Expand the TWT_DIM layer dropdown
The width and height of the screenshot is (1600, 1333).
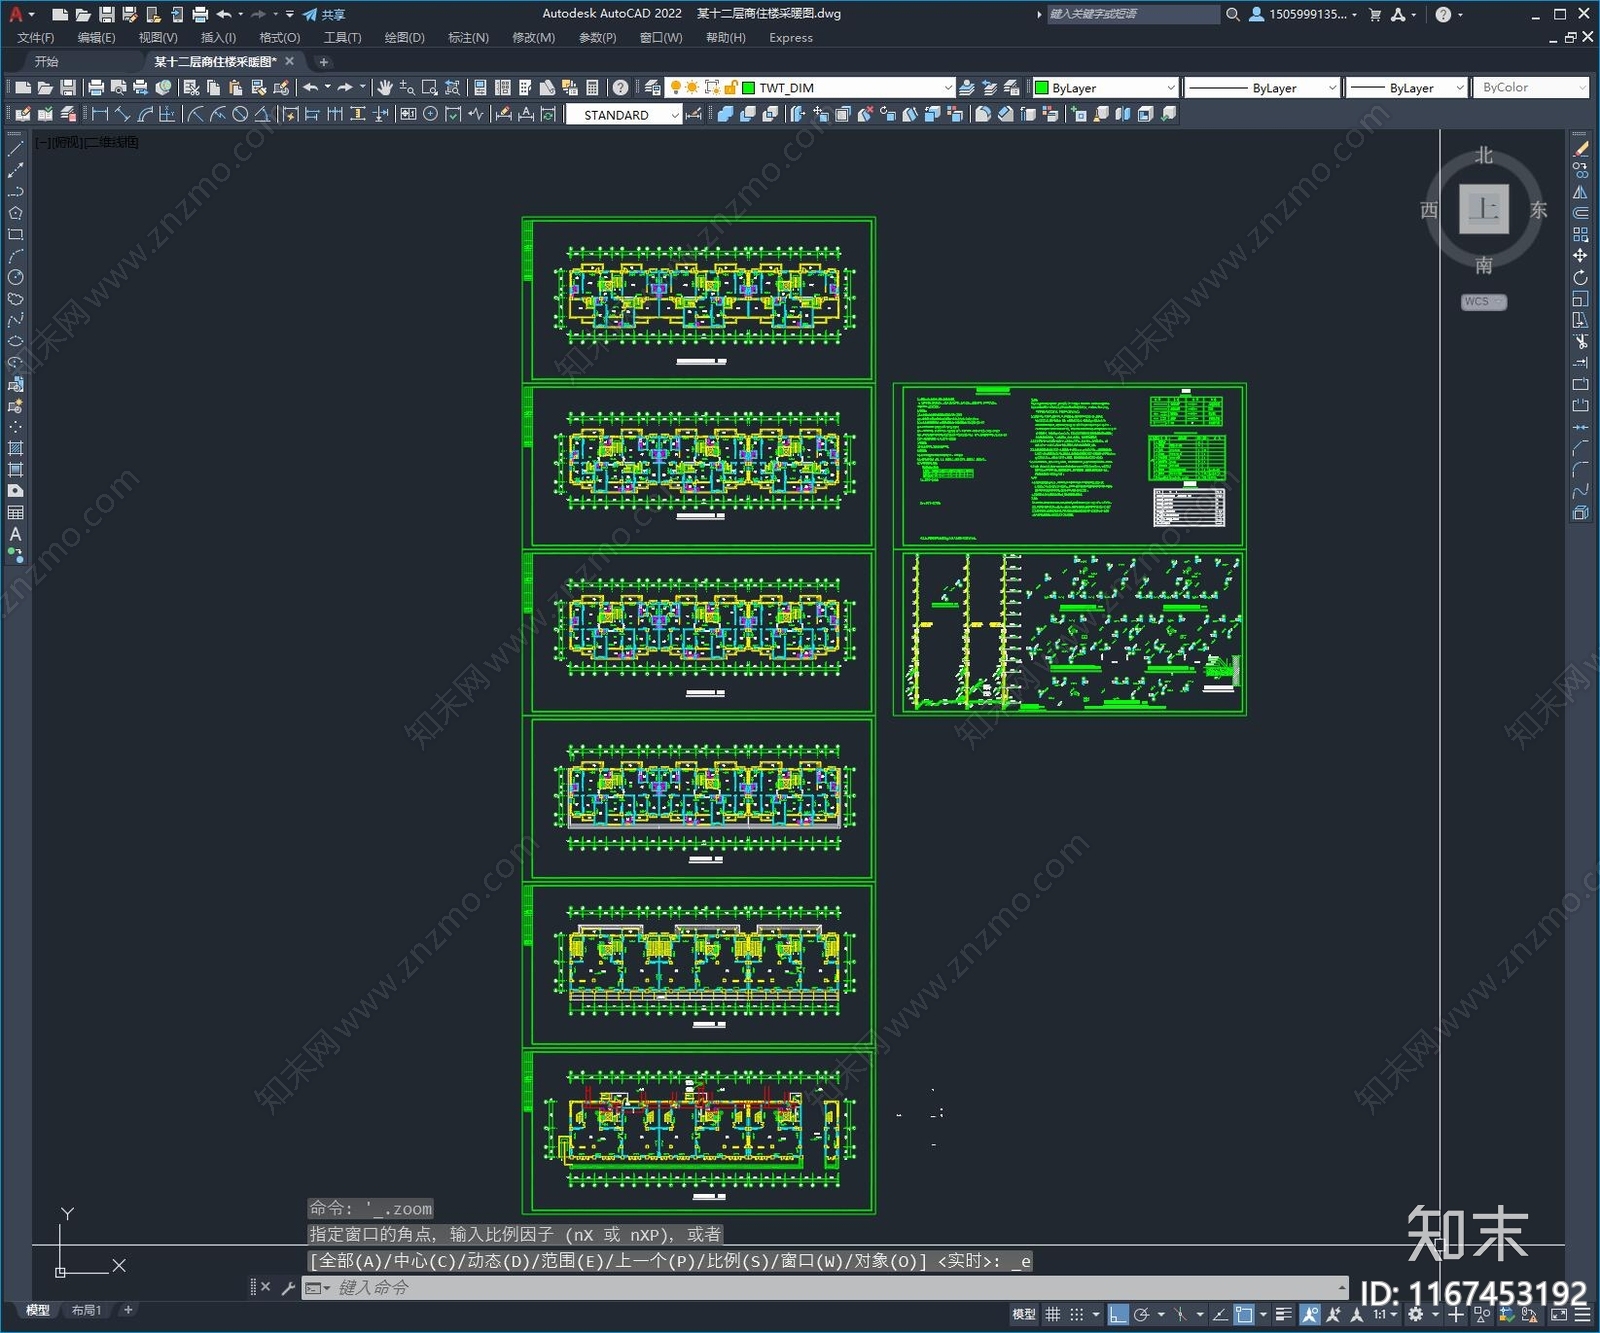(948, 88)
